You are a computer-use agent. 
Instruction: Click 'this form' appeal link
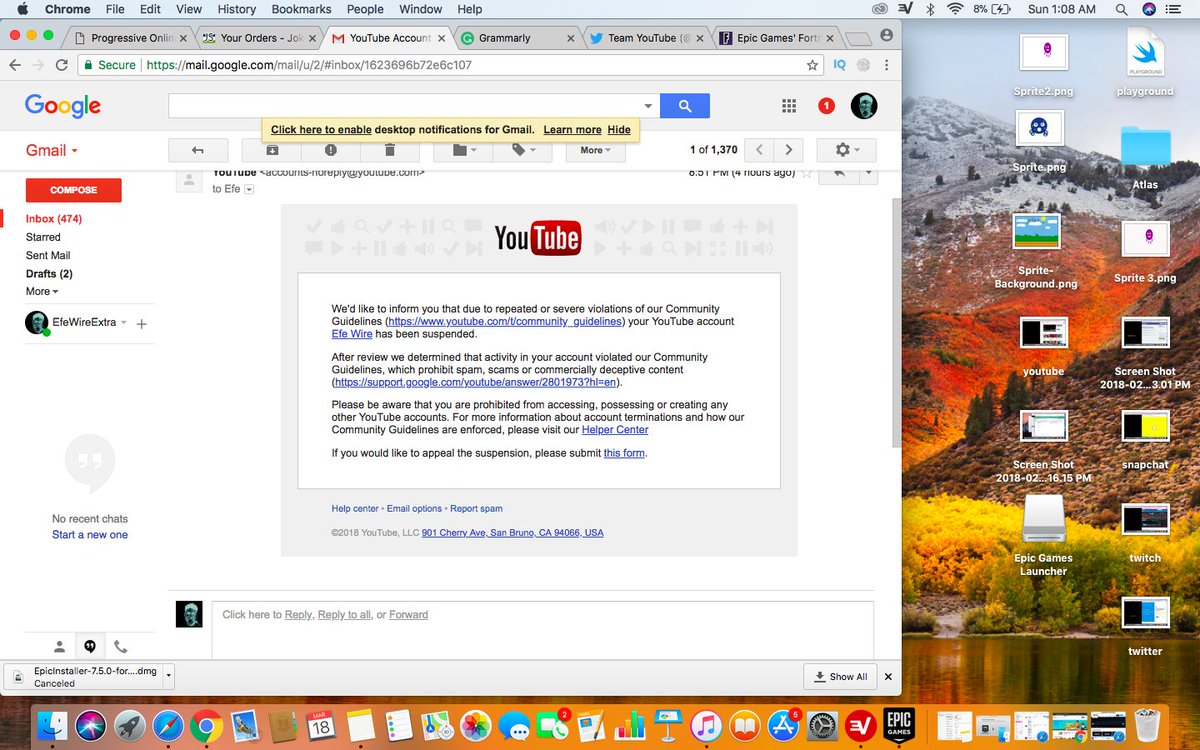click(x=624, y=453)
